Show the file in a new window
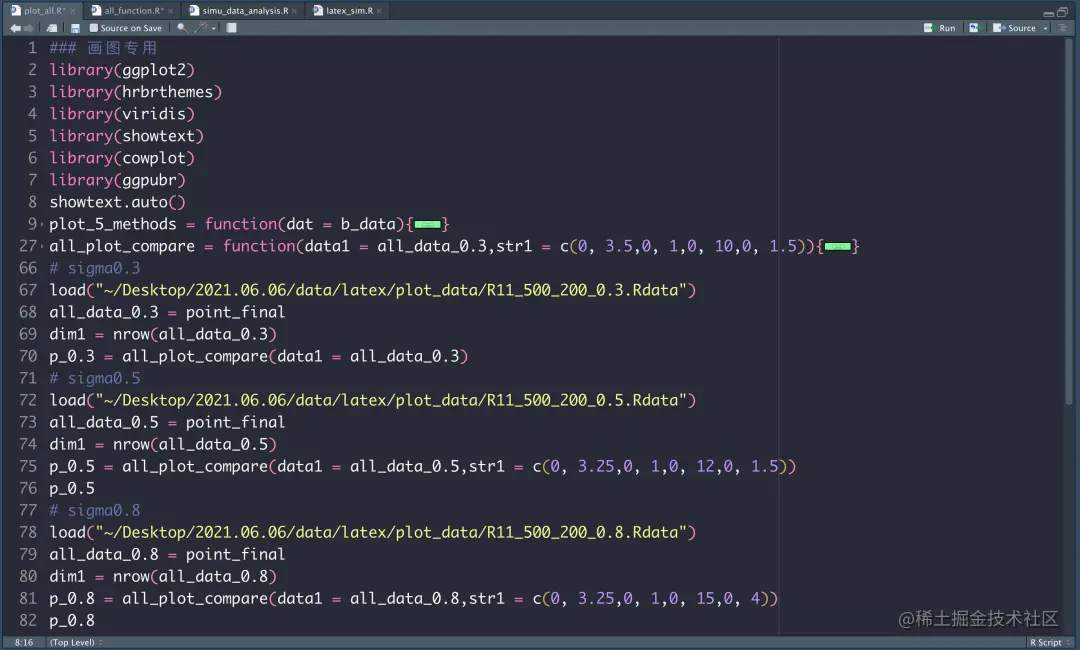This screenshot has width=1080, height=650. coord(52,28)
